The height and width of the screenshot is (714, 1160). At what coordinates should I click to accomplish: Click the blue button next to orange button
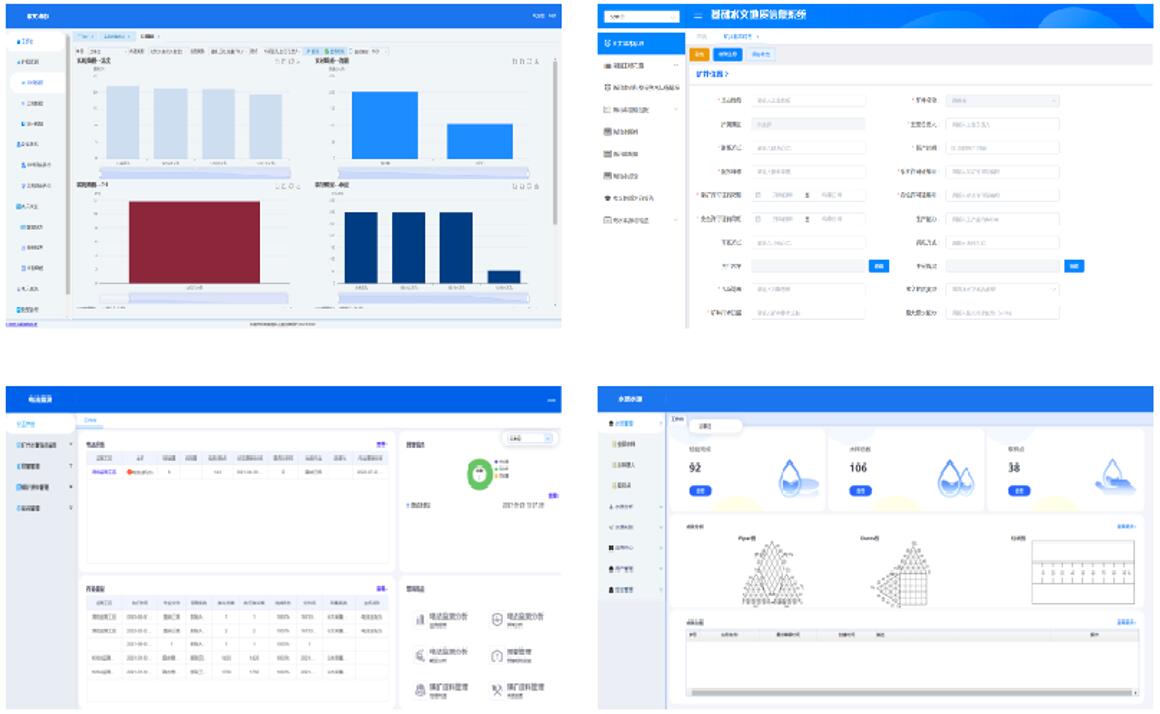pyautogui.click(x=729, y=55)
